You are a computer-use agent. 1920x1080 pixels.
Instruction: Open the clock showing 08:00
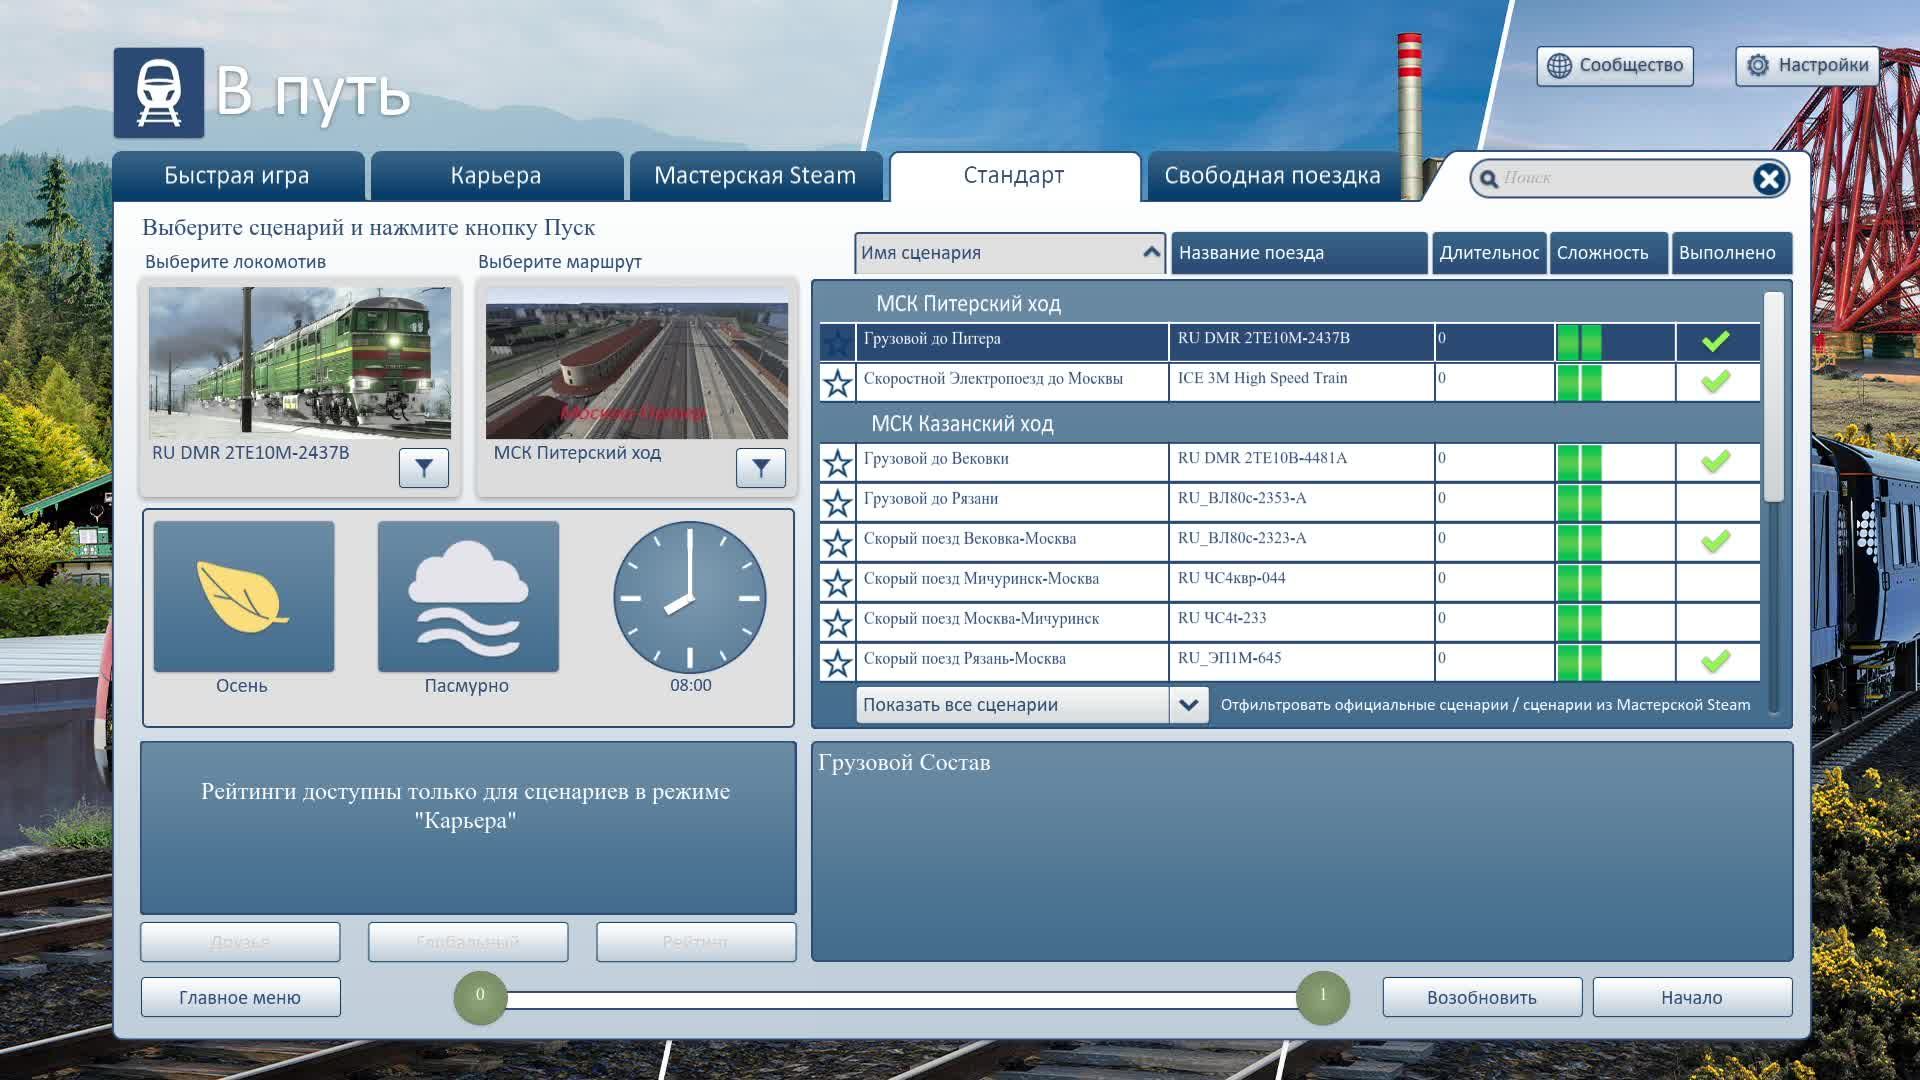690,596
